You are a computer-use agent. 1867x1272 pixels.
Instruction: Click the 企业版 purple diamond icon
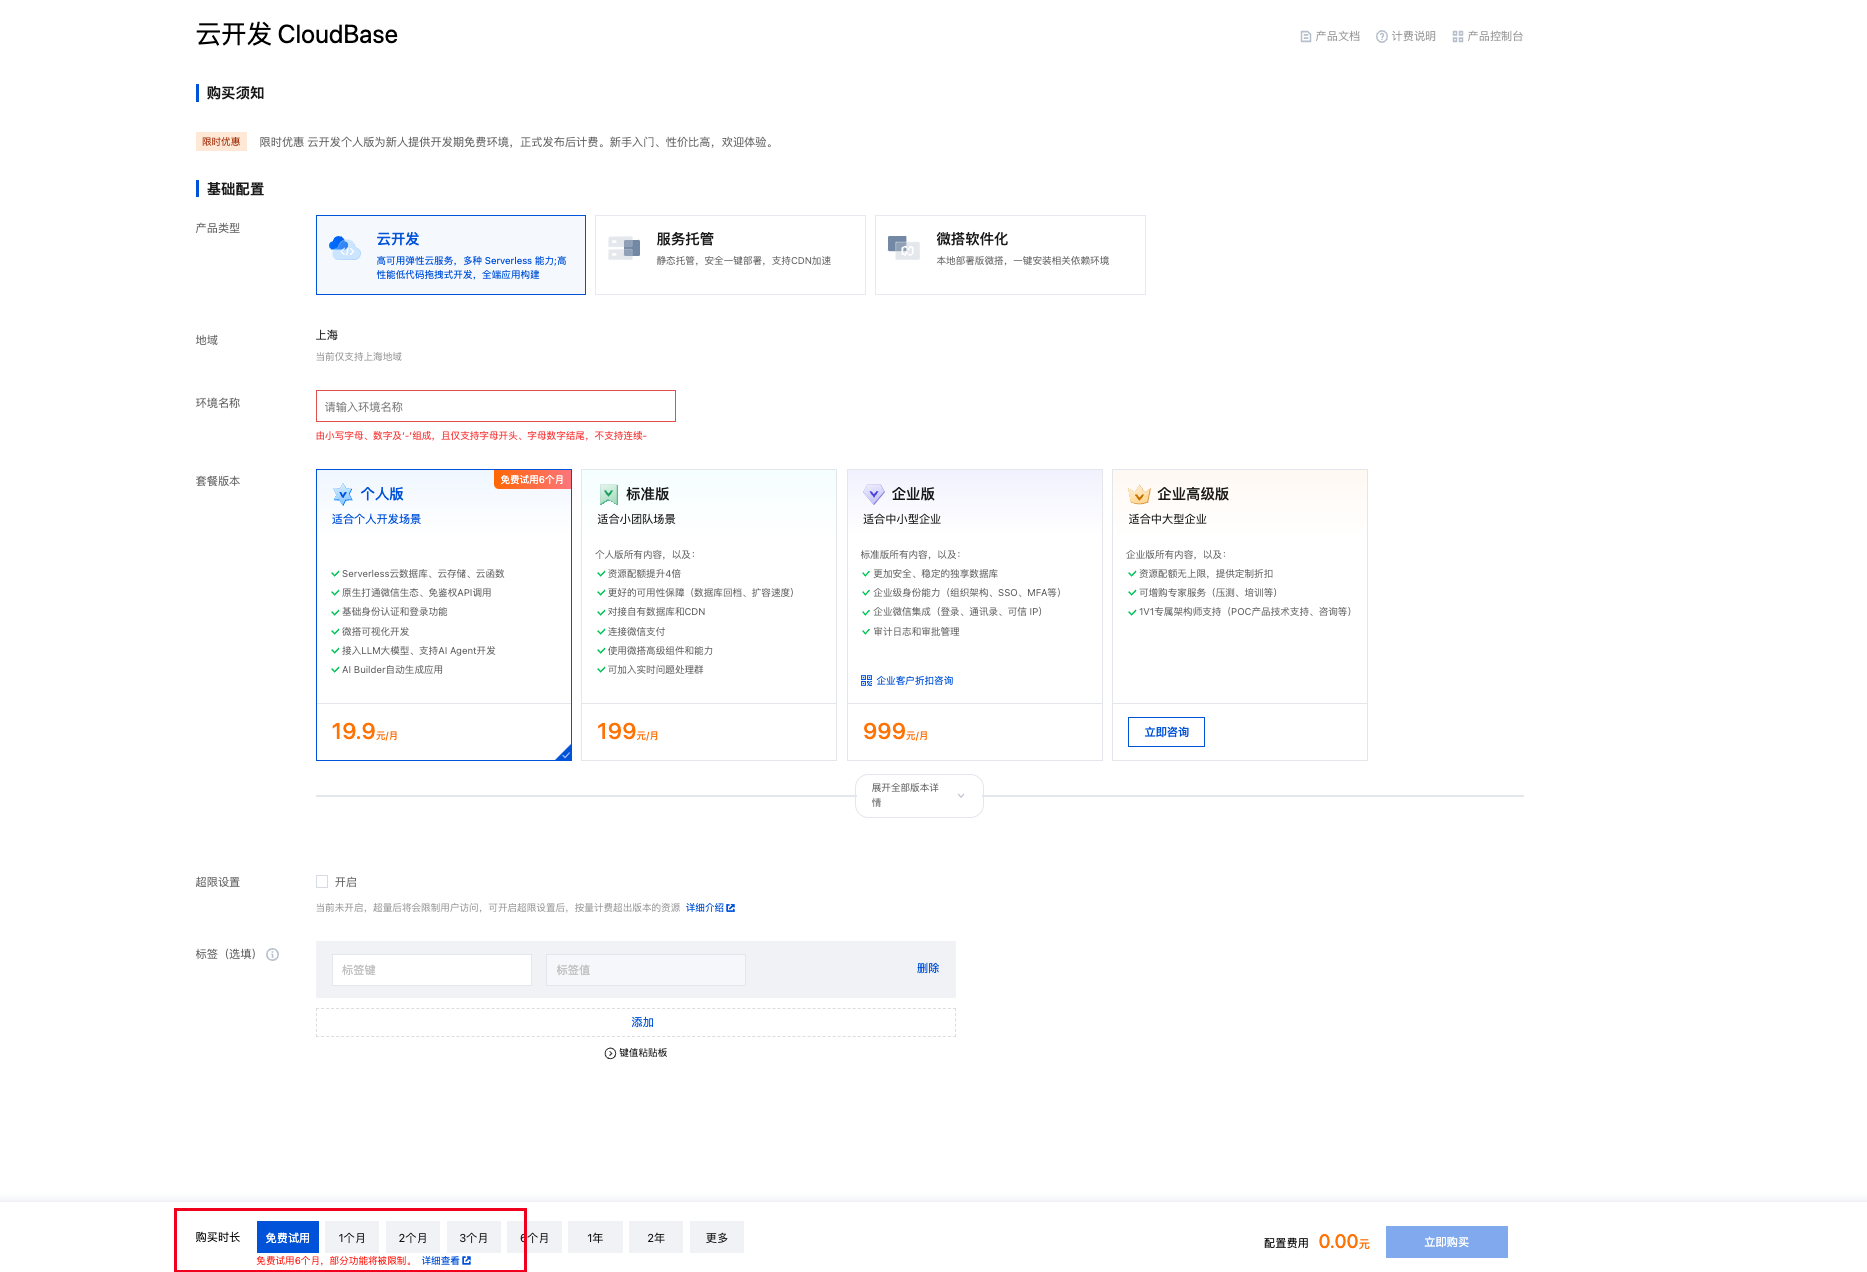click(x=874, y=494)
